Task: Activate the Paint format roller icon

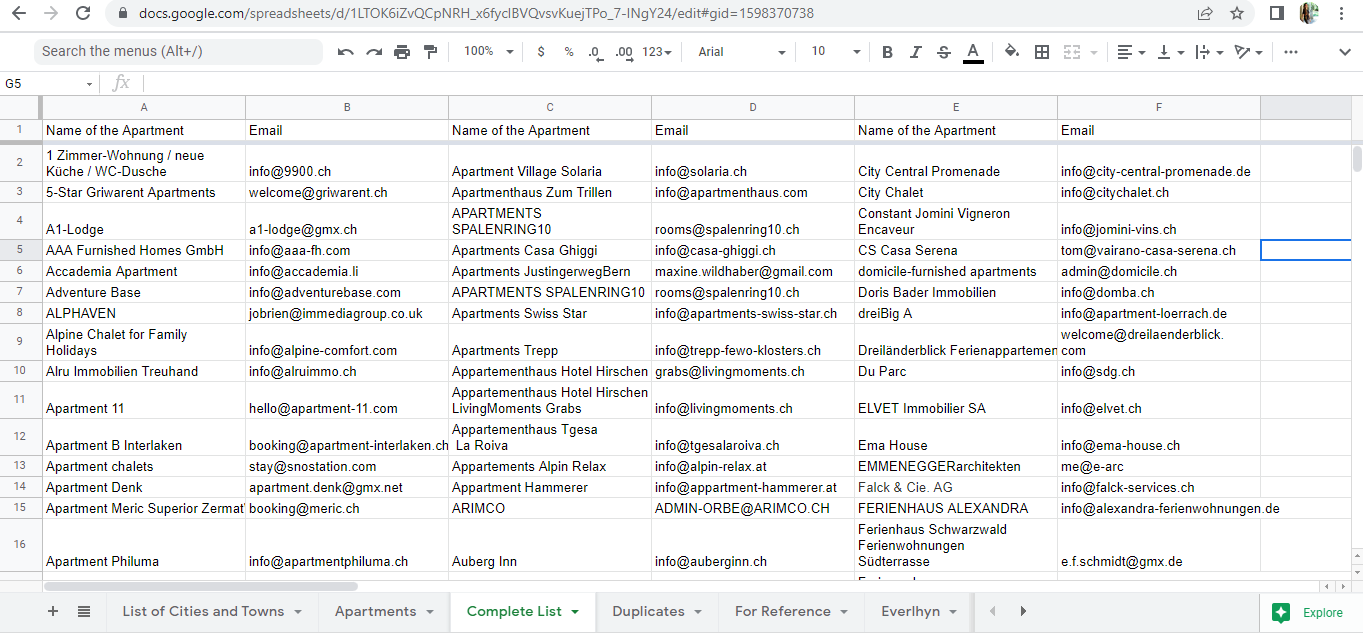Action: [431, 52]
